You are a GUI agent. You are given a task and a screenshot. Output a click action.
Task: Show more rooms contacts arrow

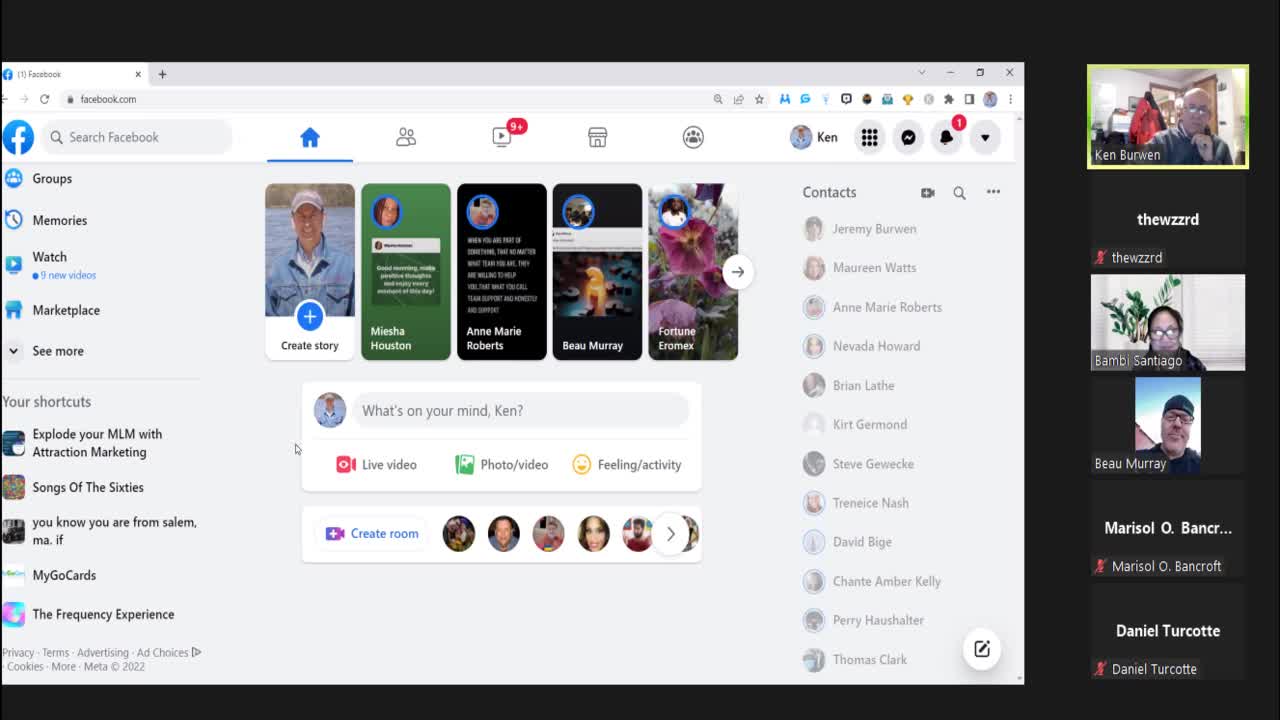coord(671,534)
